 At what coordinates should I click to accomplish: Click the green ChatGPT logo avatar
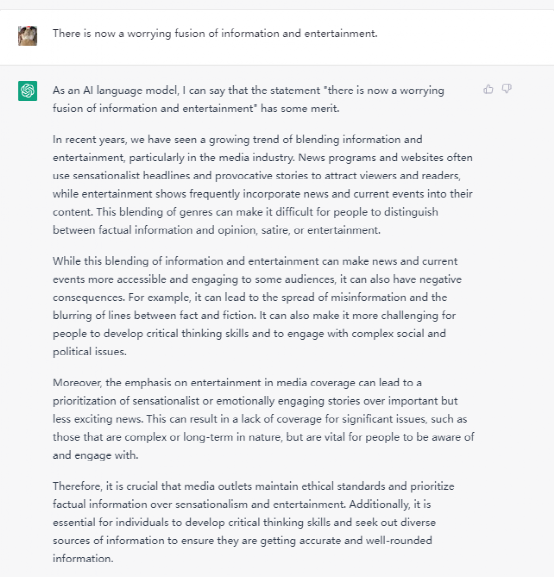[28, 91]
